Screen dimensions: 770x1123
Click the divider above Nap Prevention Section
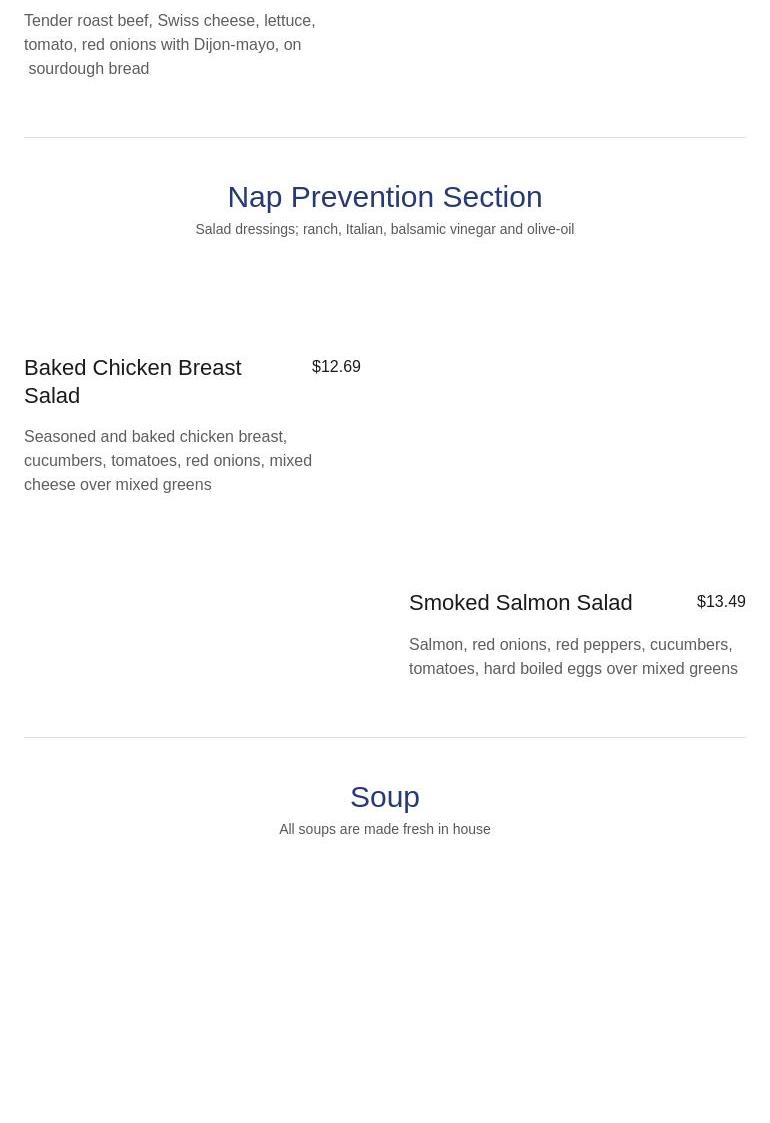pyautogui.click(x=385, y=138)
